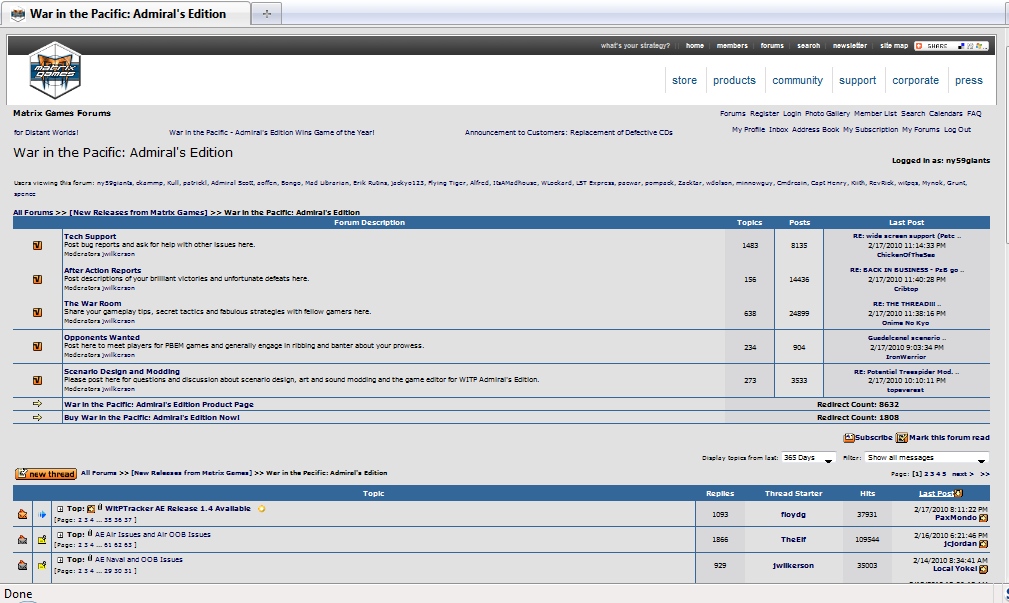Click the new-post icon before WitPTracker title

tap(91, 508)
